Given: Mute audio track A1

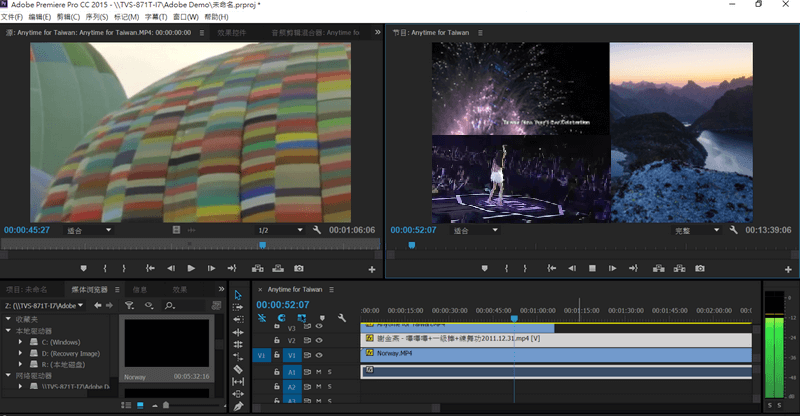Looking at the screenshot, I should pos(319,372).
